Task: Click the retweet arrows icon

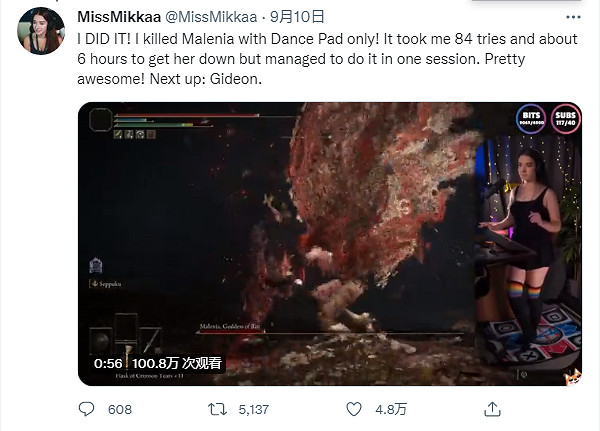Action: (217, 409)
